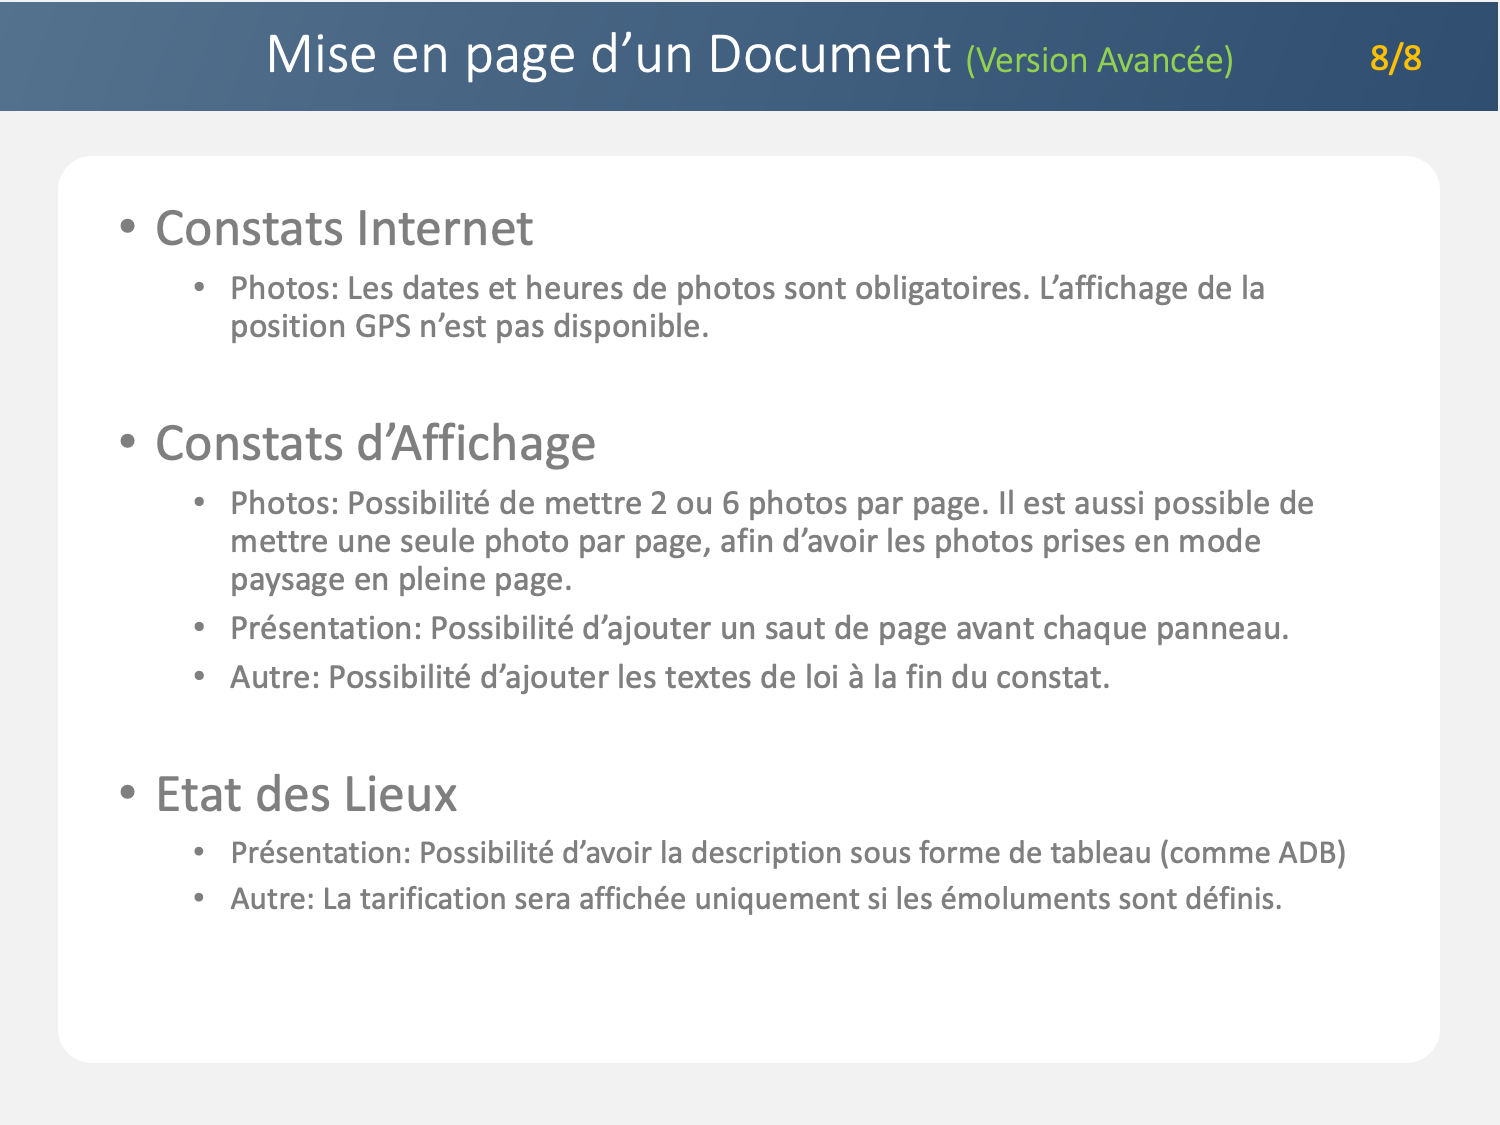Click the "(comme ADB)" text
Viewport: 1500px width, 1125px height.
coord(1253,853)
